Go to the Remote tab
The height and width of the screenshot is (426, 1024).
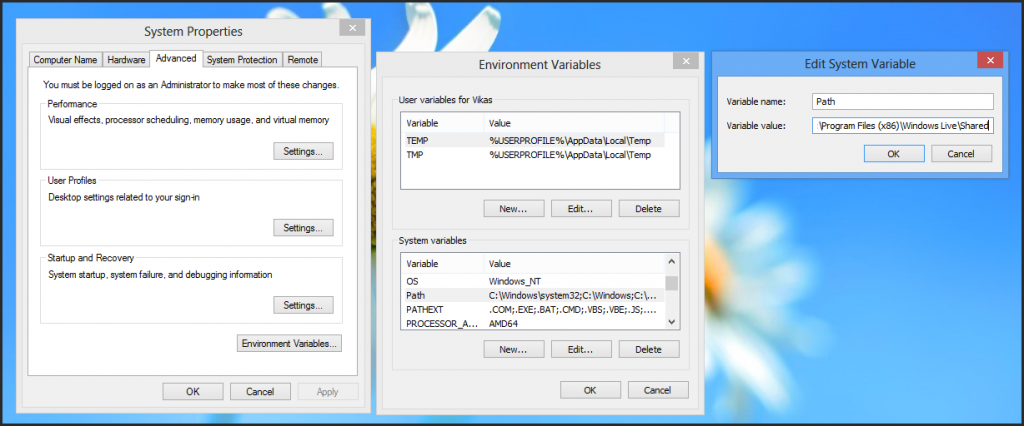coord(303,60)
